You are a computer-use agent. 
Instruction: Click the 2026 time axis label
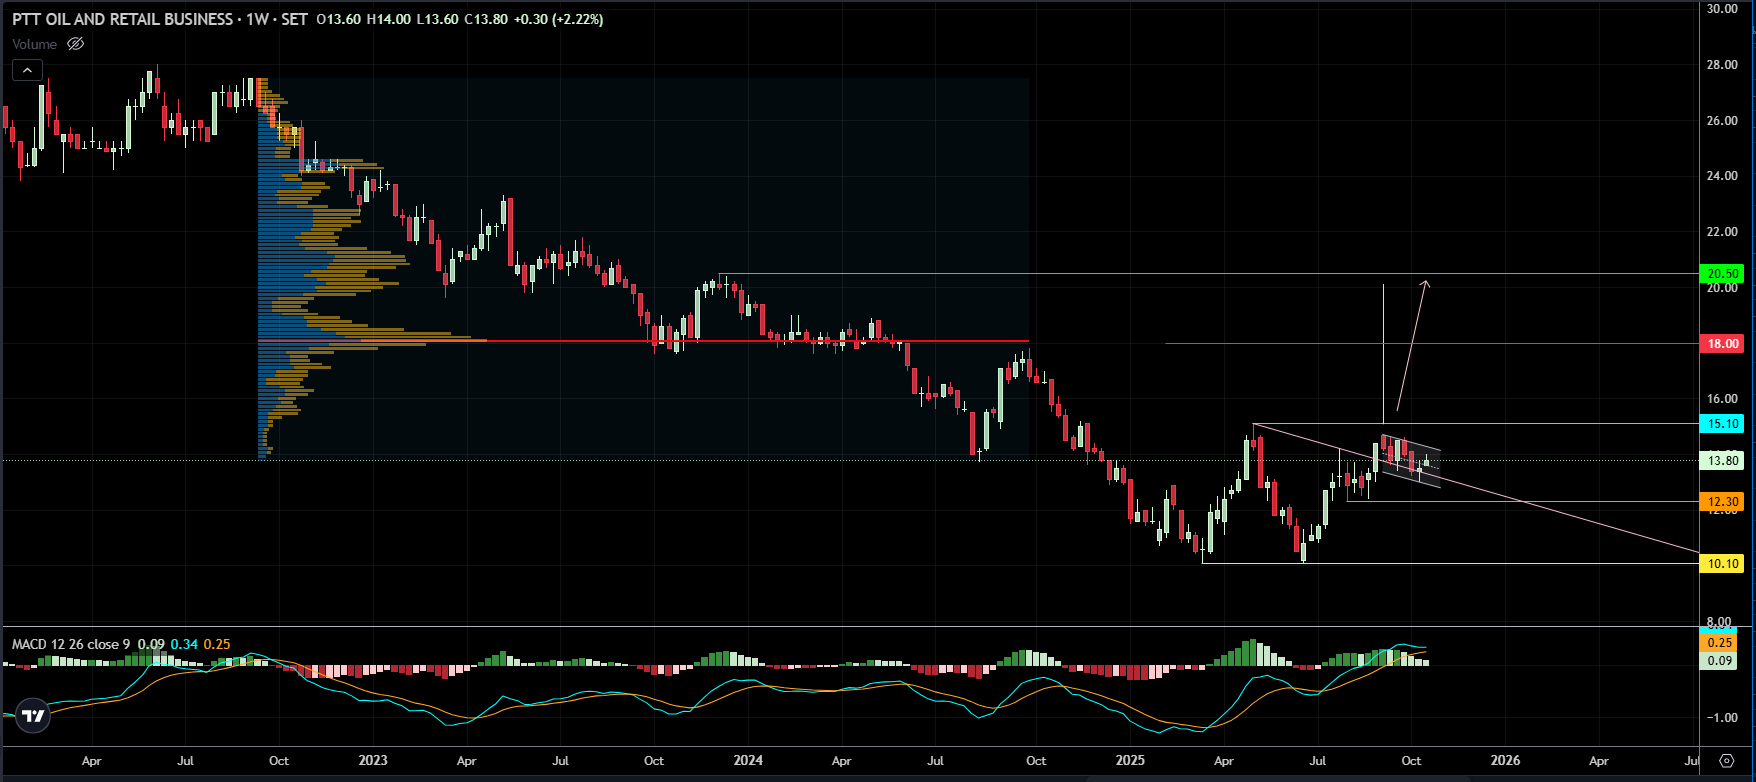pos(1505,761)
